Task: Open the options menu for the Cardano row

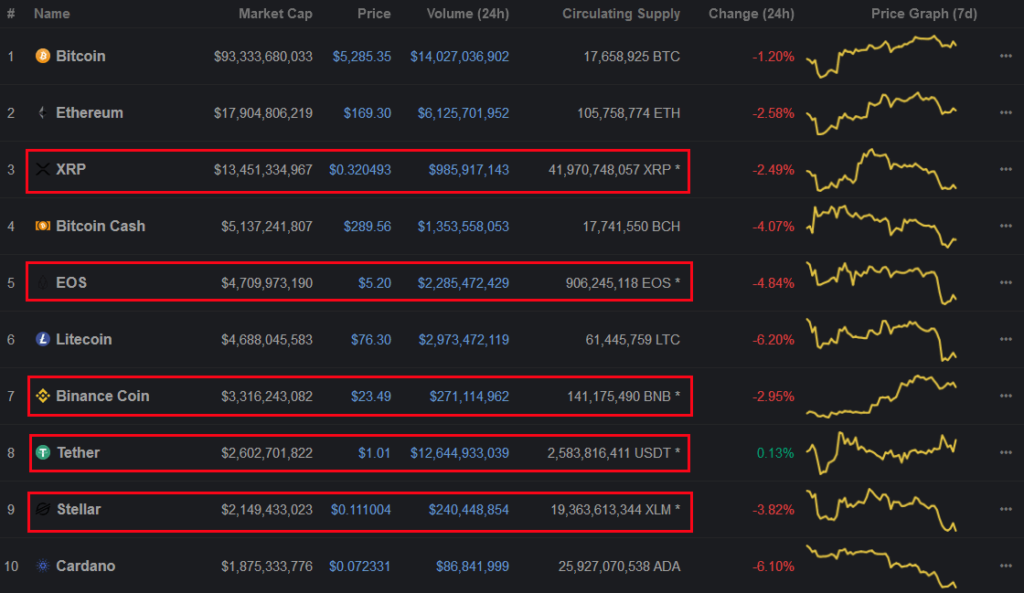Action: coord(1006,565)
